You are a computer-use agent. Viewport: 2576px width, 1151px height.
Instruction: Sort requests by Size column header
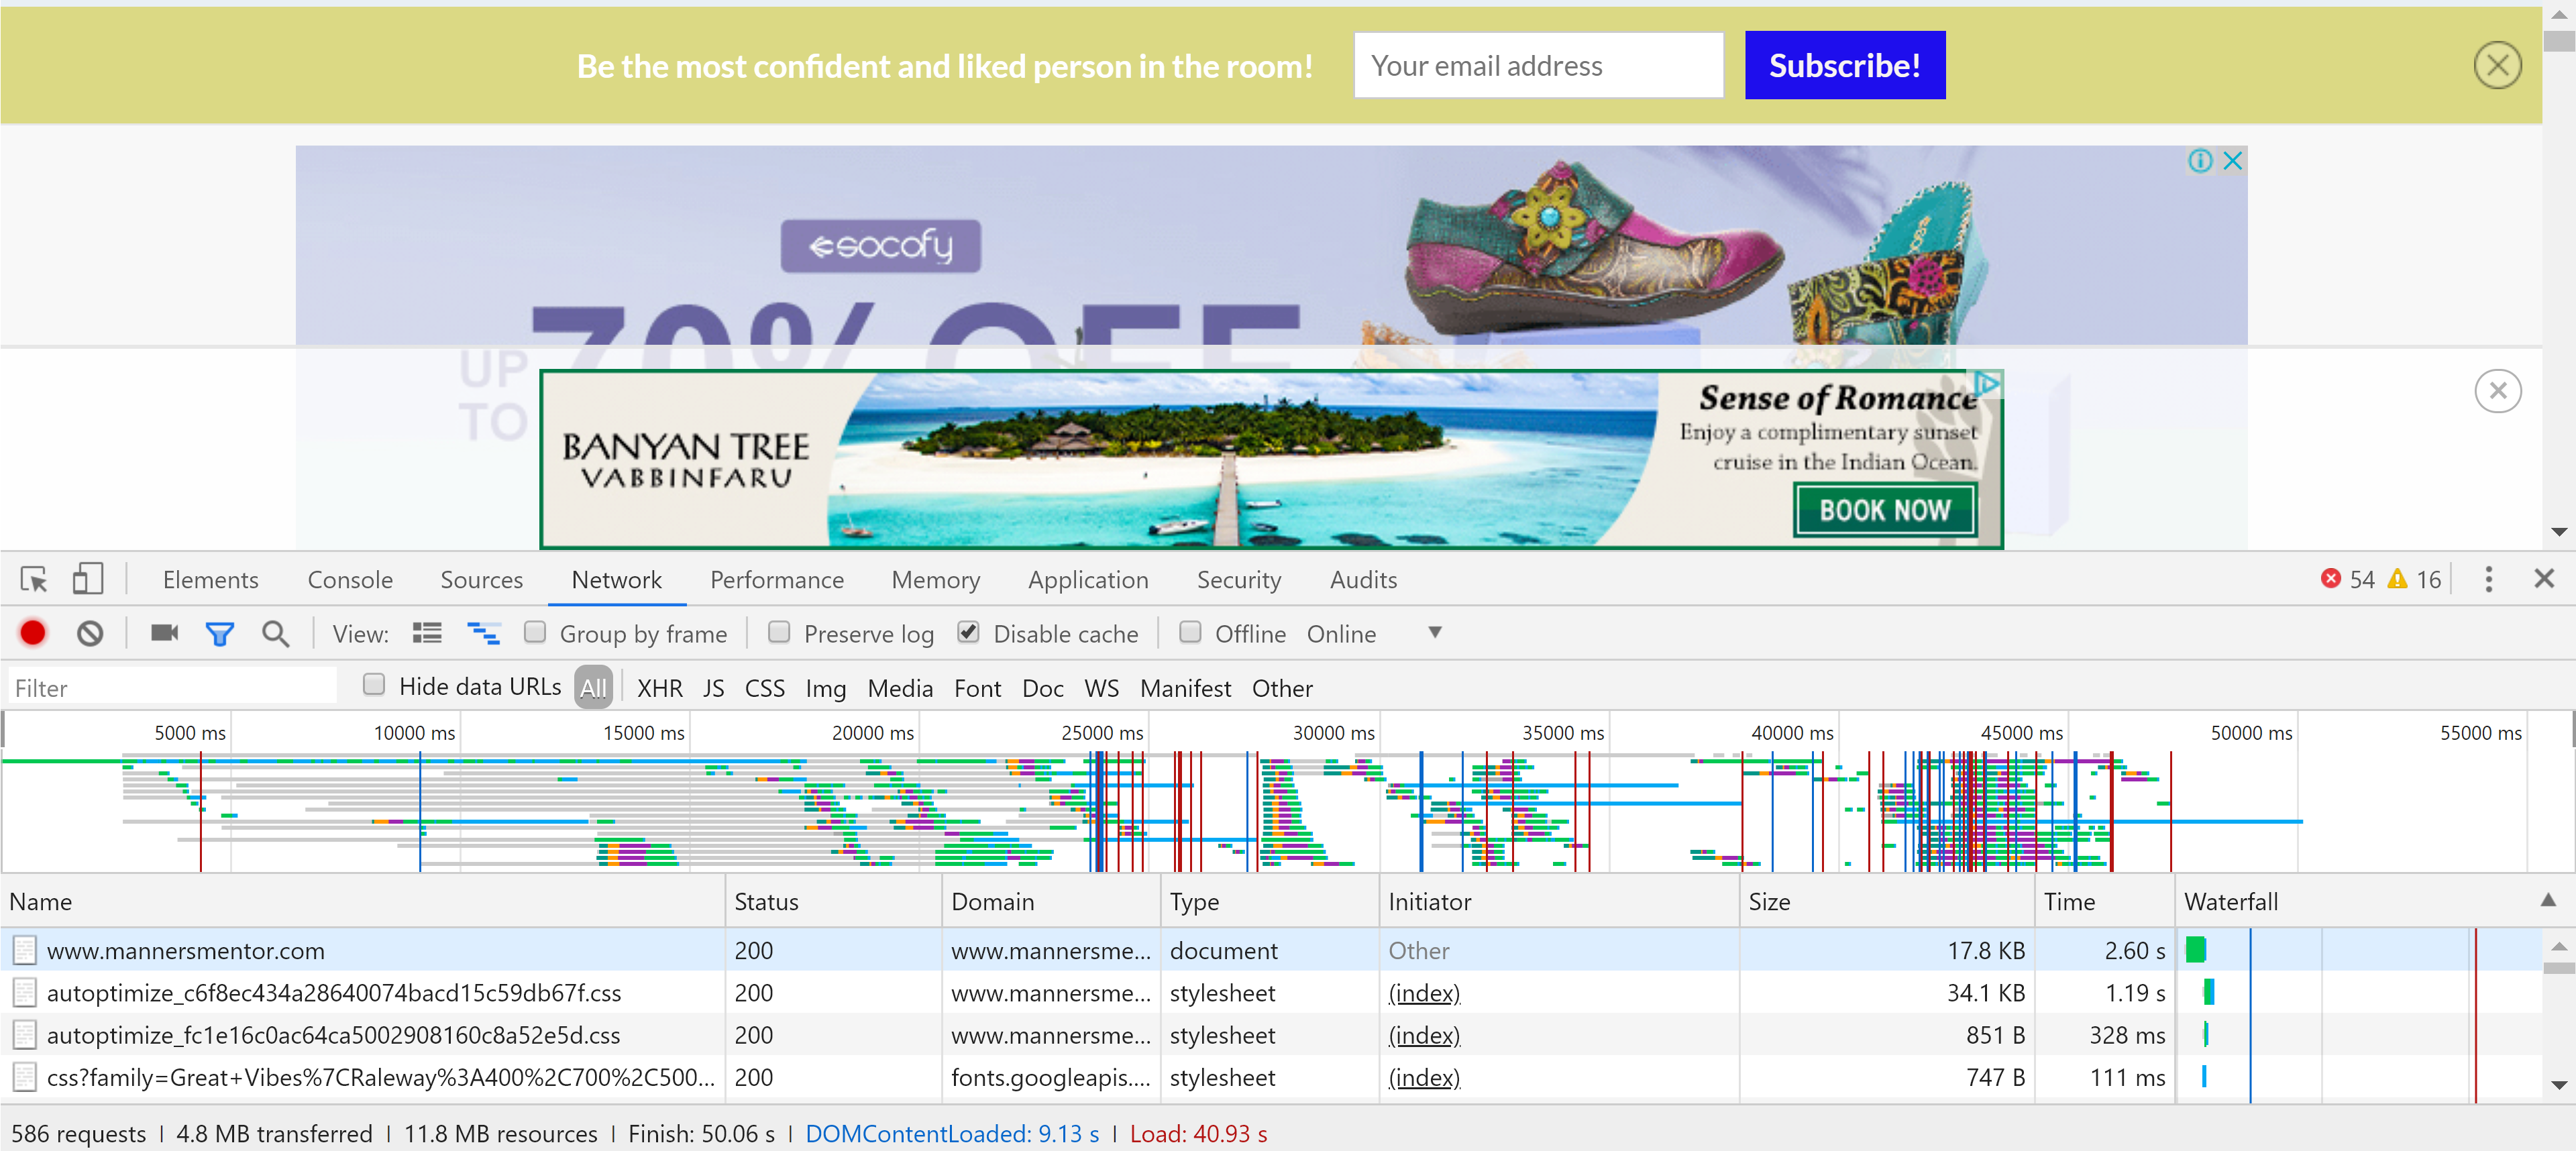pos(1886,901)
